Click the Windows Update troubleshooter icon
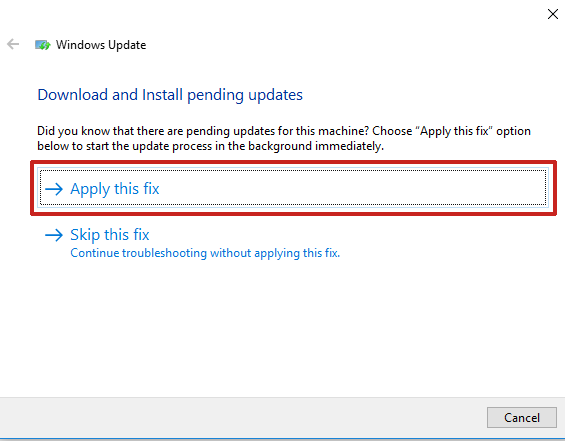The image size is (565, 441). (43, 45)
